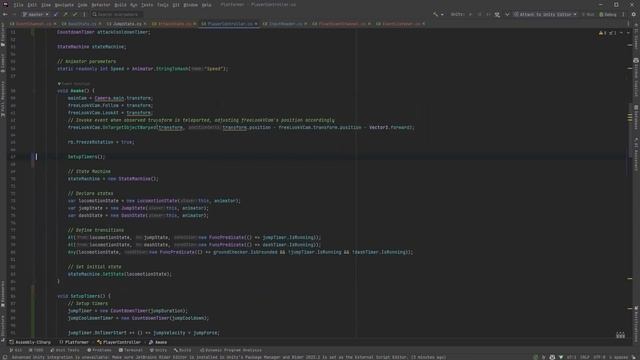This screenshot has height=360, width=640.
Task: Click the Unity play control icon
Action: coord(471,14)
